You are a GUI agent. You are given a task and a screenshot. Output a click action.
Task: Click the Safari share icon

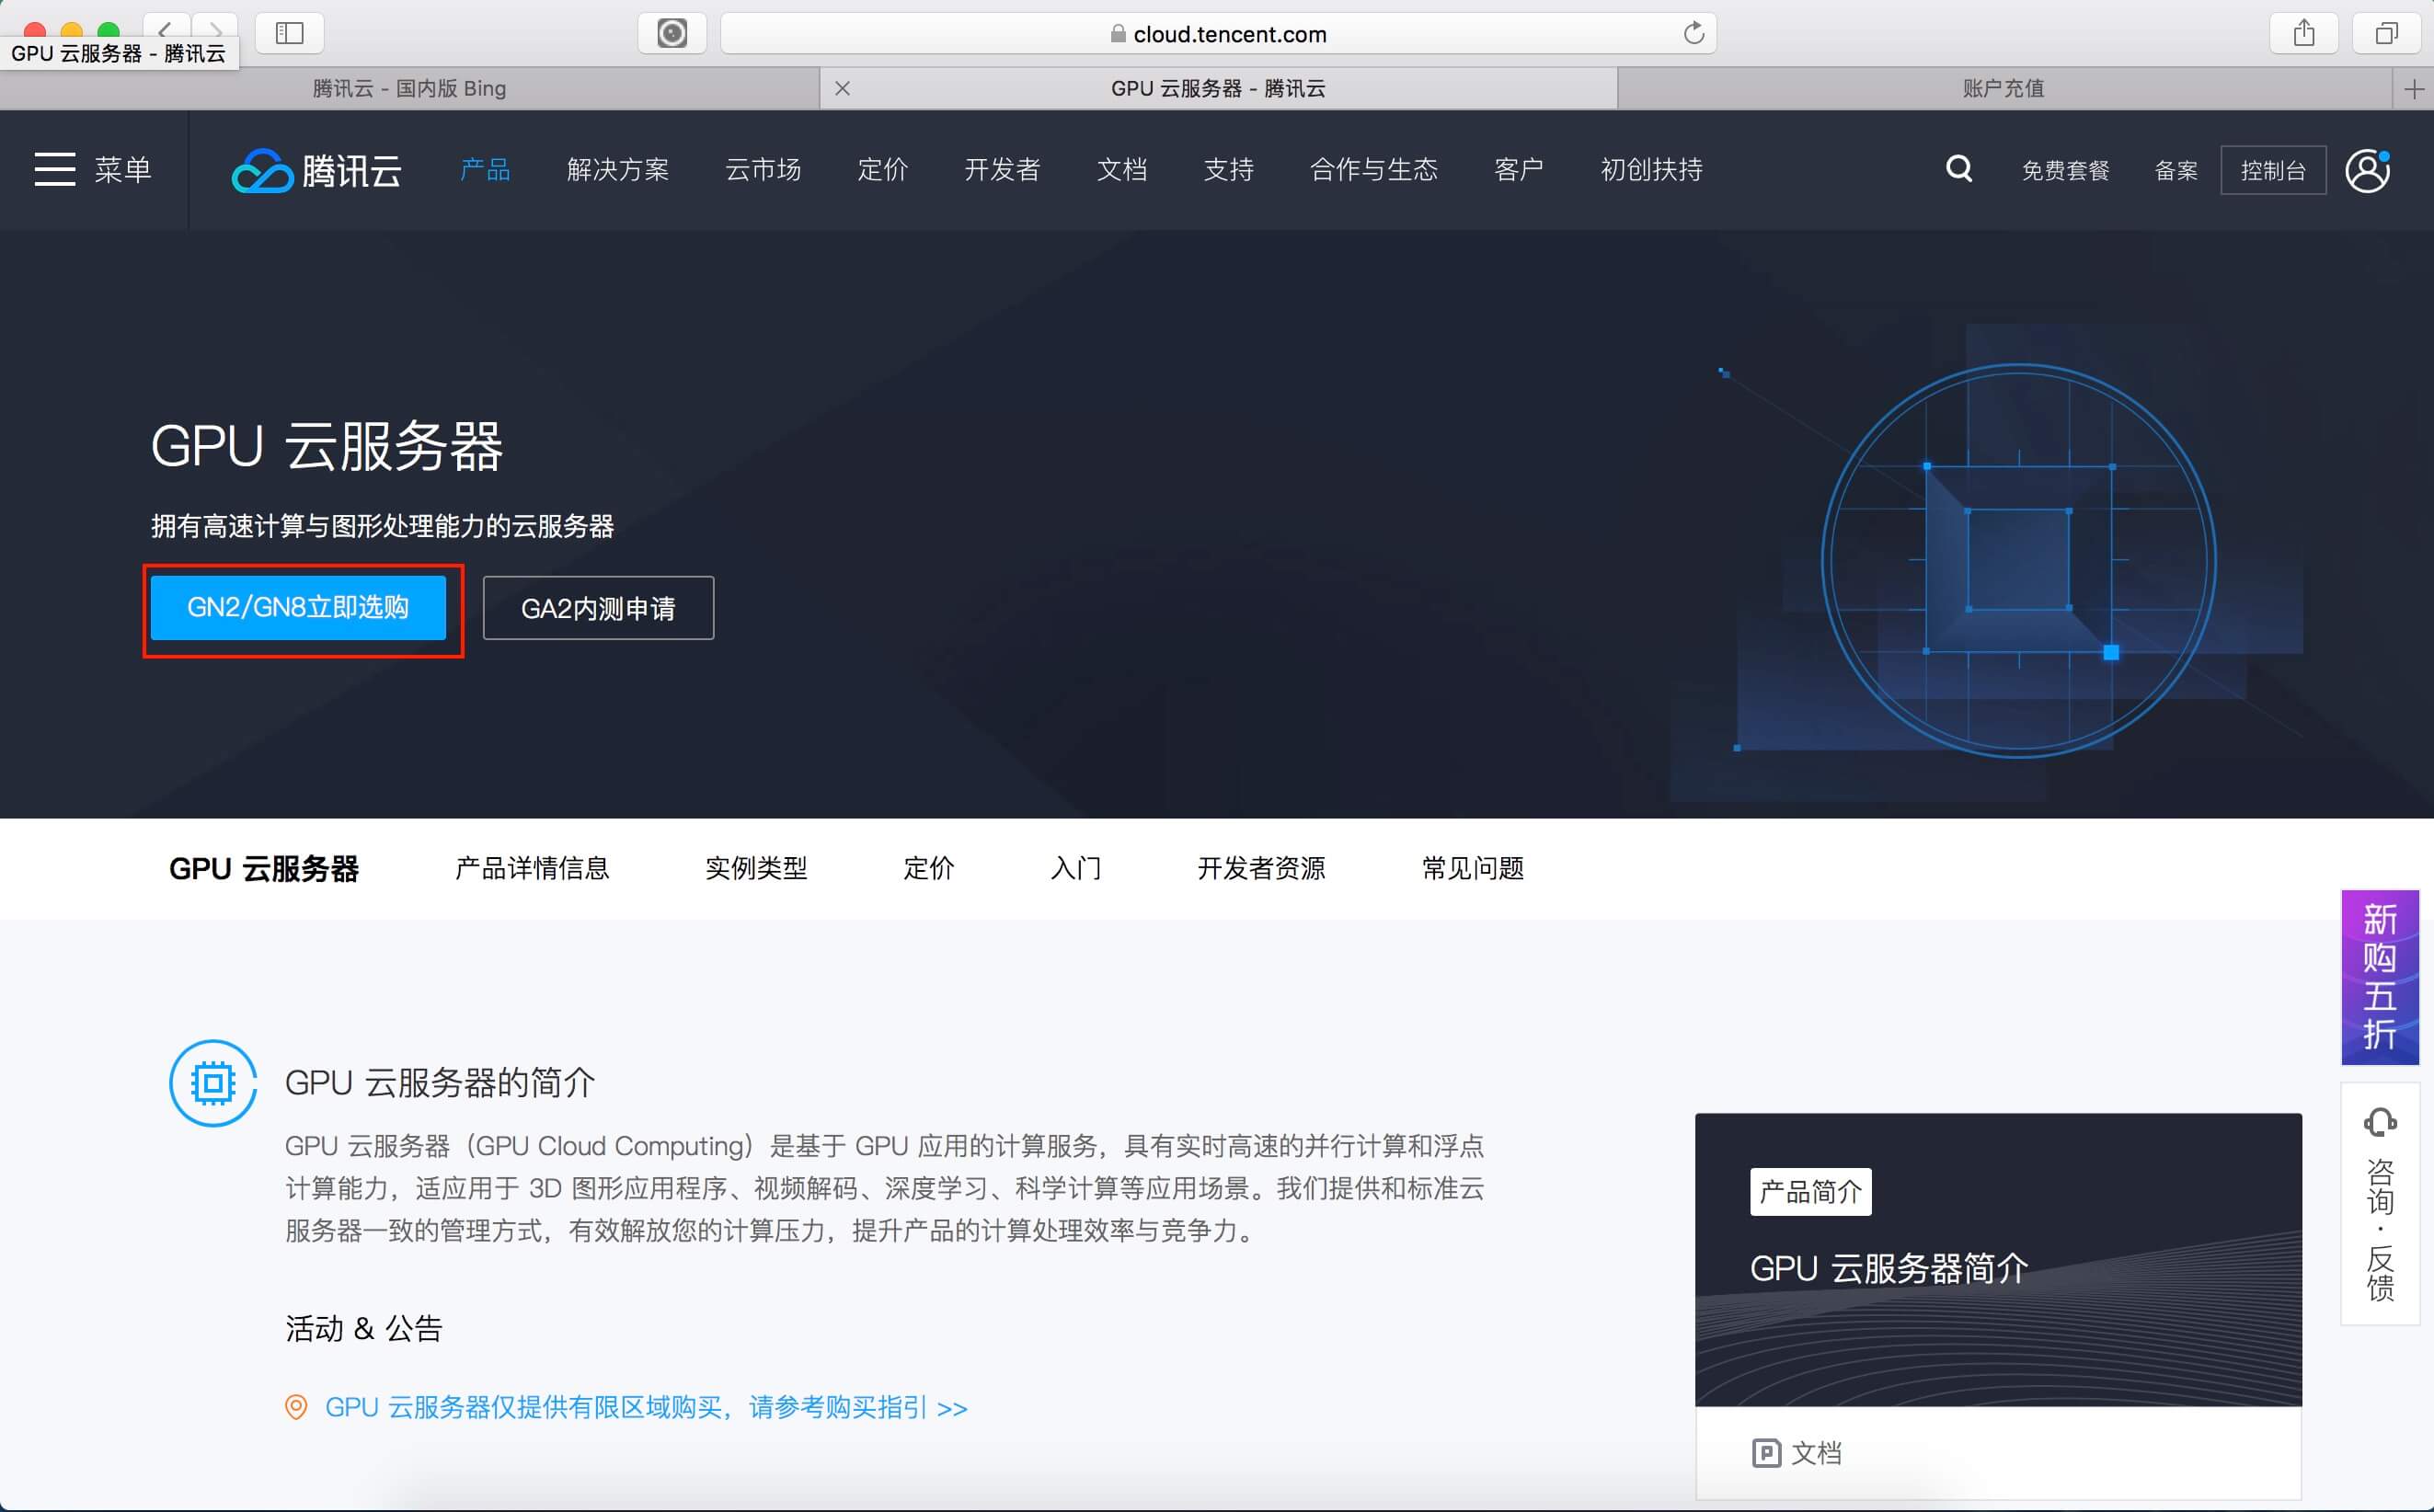click(2303, 33)
